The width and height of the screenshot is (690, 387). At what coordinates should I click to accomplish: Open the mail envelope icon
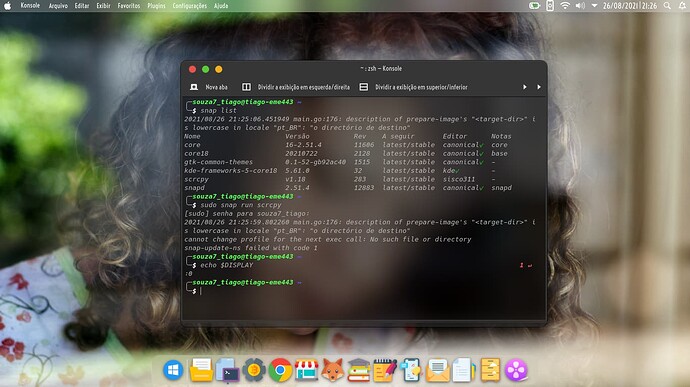[x=437, y=370]
